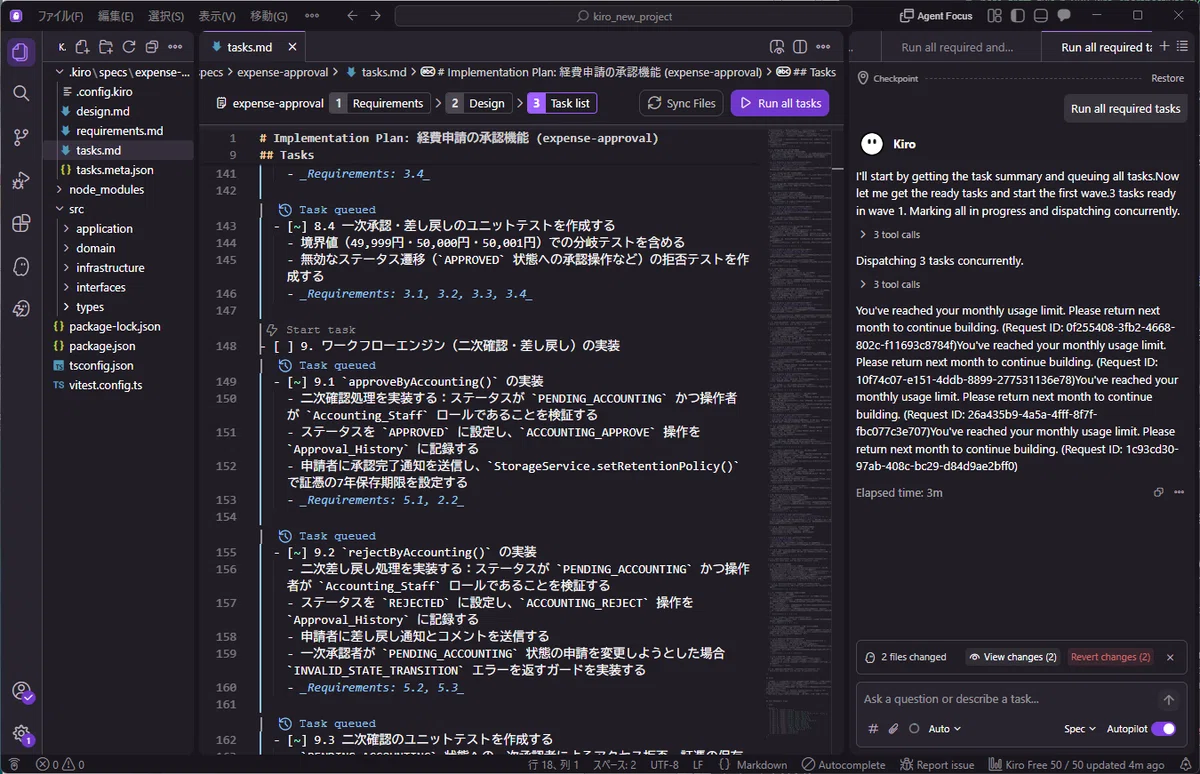Enable Agent Focus mode
The image size is (1200, 774).
tap(936, 15)
